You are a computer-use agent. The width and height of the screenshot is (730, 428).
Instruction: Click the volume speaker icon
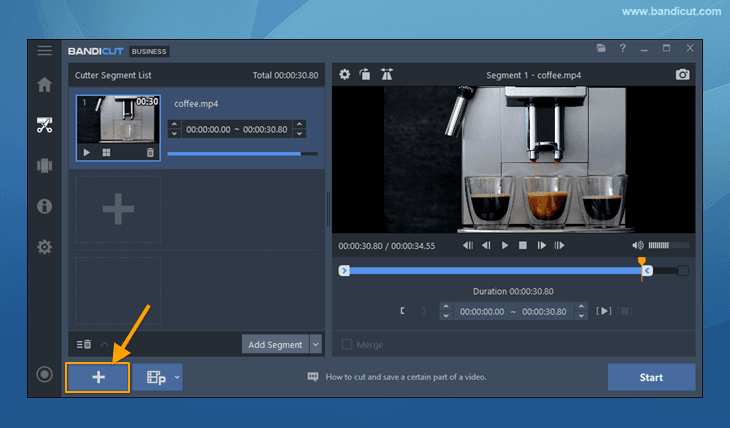(x=637, y=245)
